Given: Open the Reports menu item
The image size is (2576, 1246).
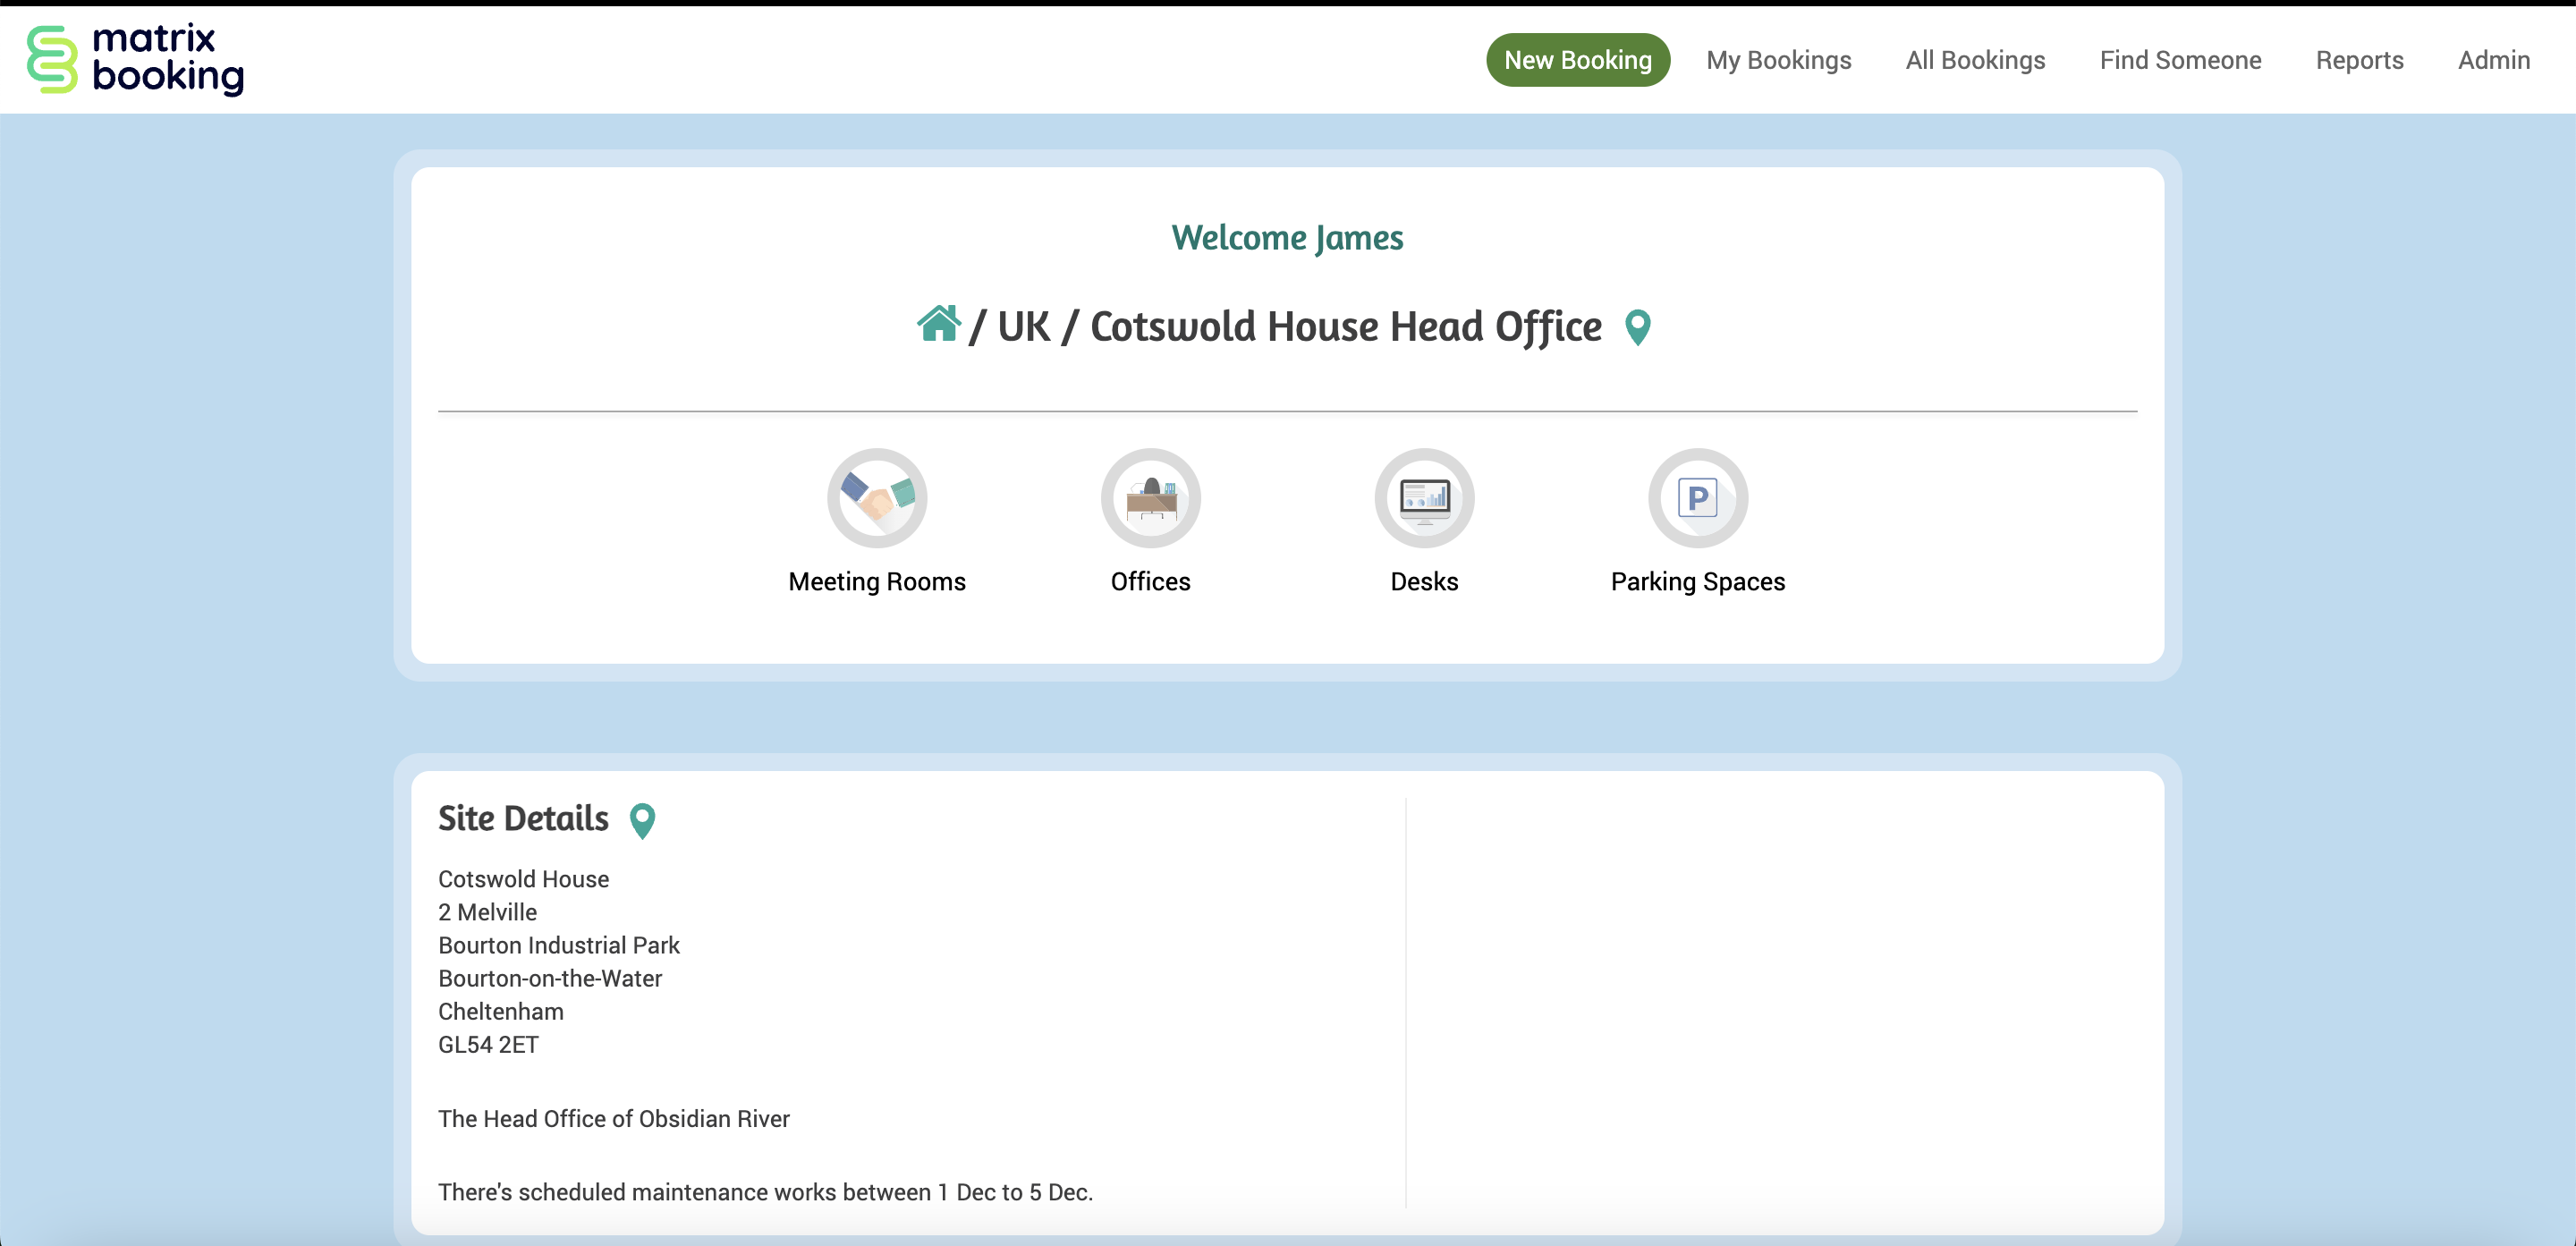Looking at the screenshot, I should click(x=2359, y=60).
